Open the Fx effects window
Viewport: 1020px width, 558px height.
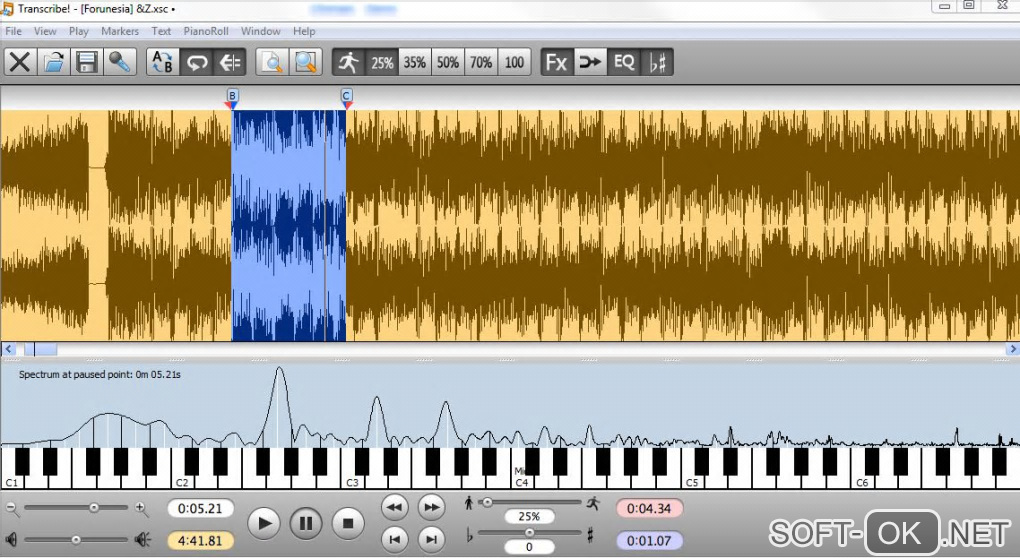click(x=557, y=62)
